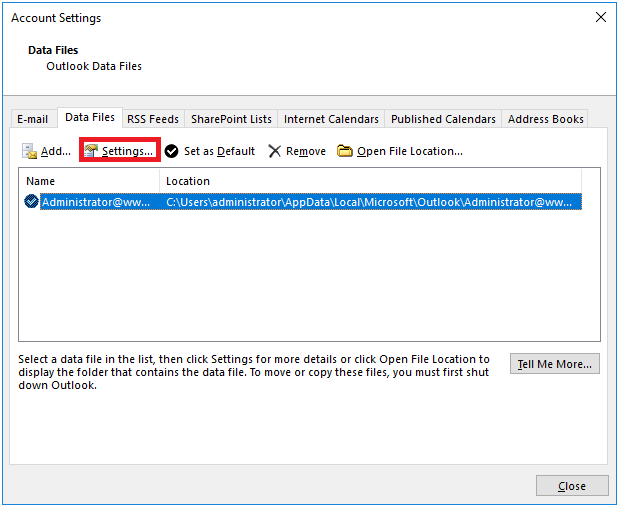Select the Data Files tab

90,117
